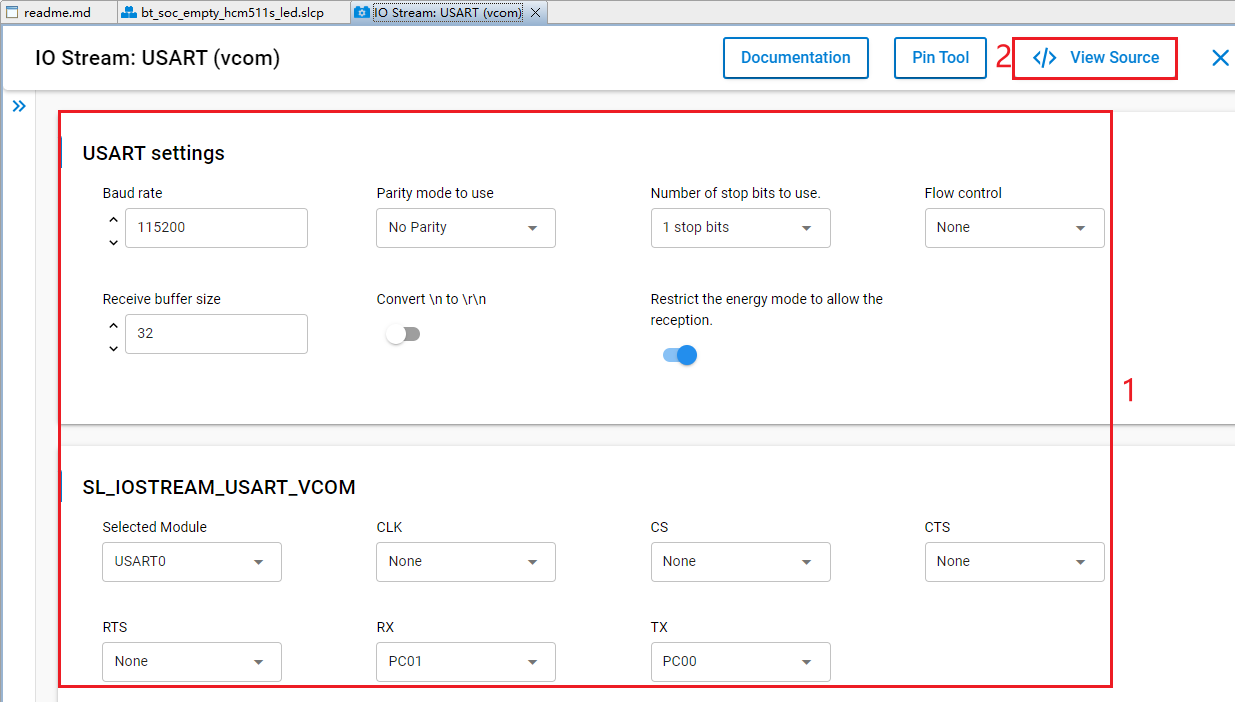The image size is (1235, 702).
Task: Click the Documentation button
Action: click(795, 58)
